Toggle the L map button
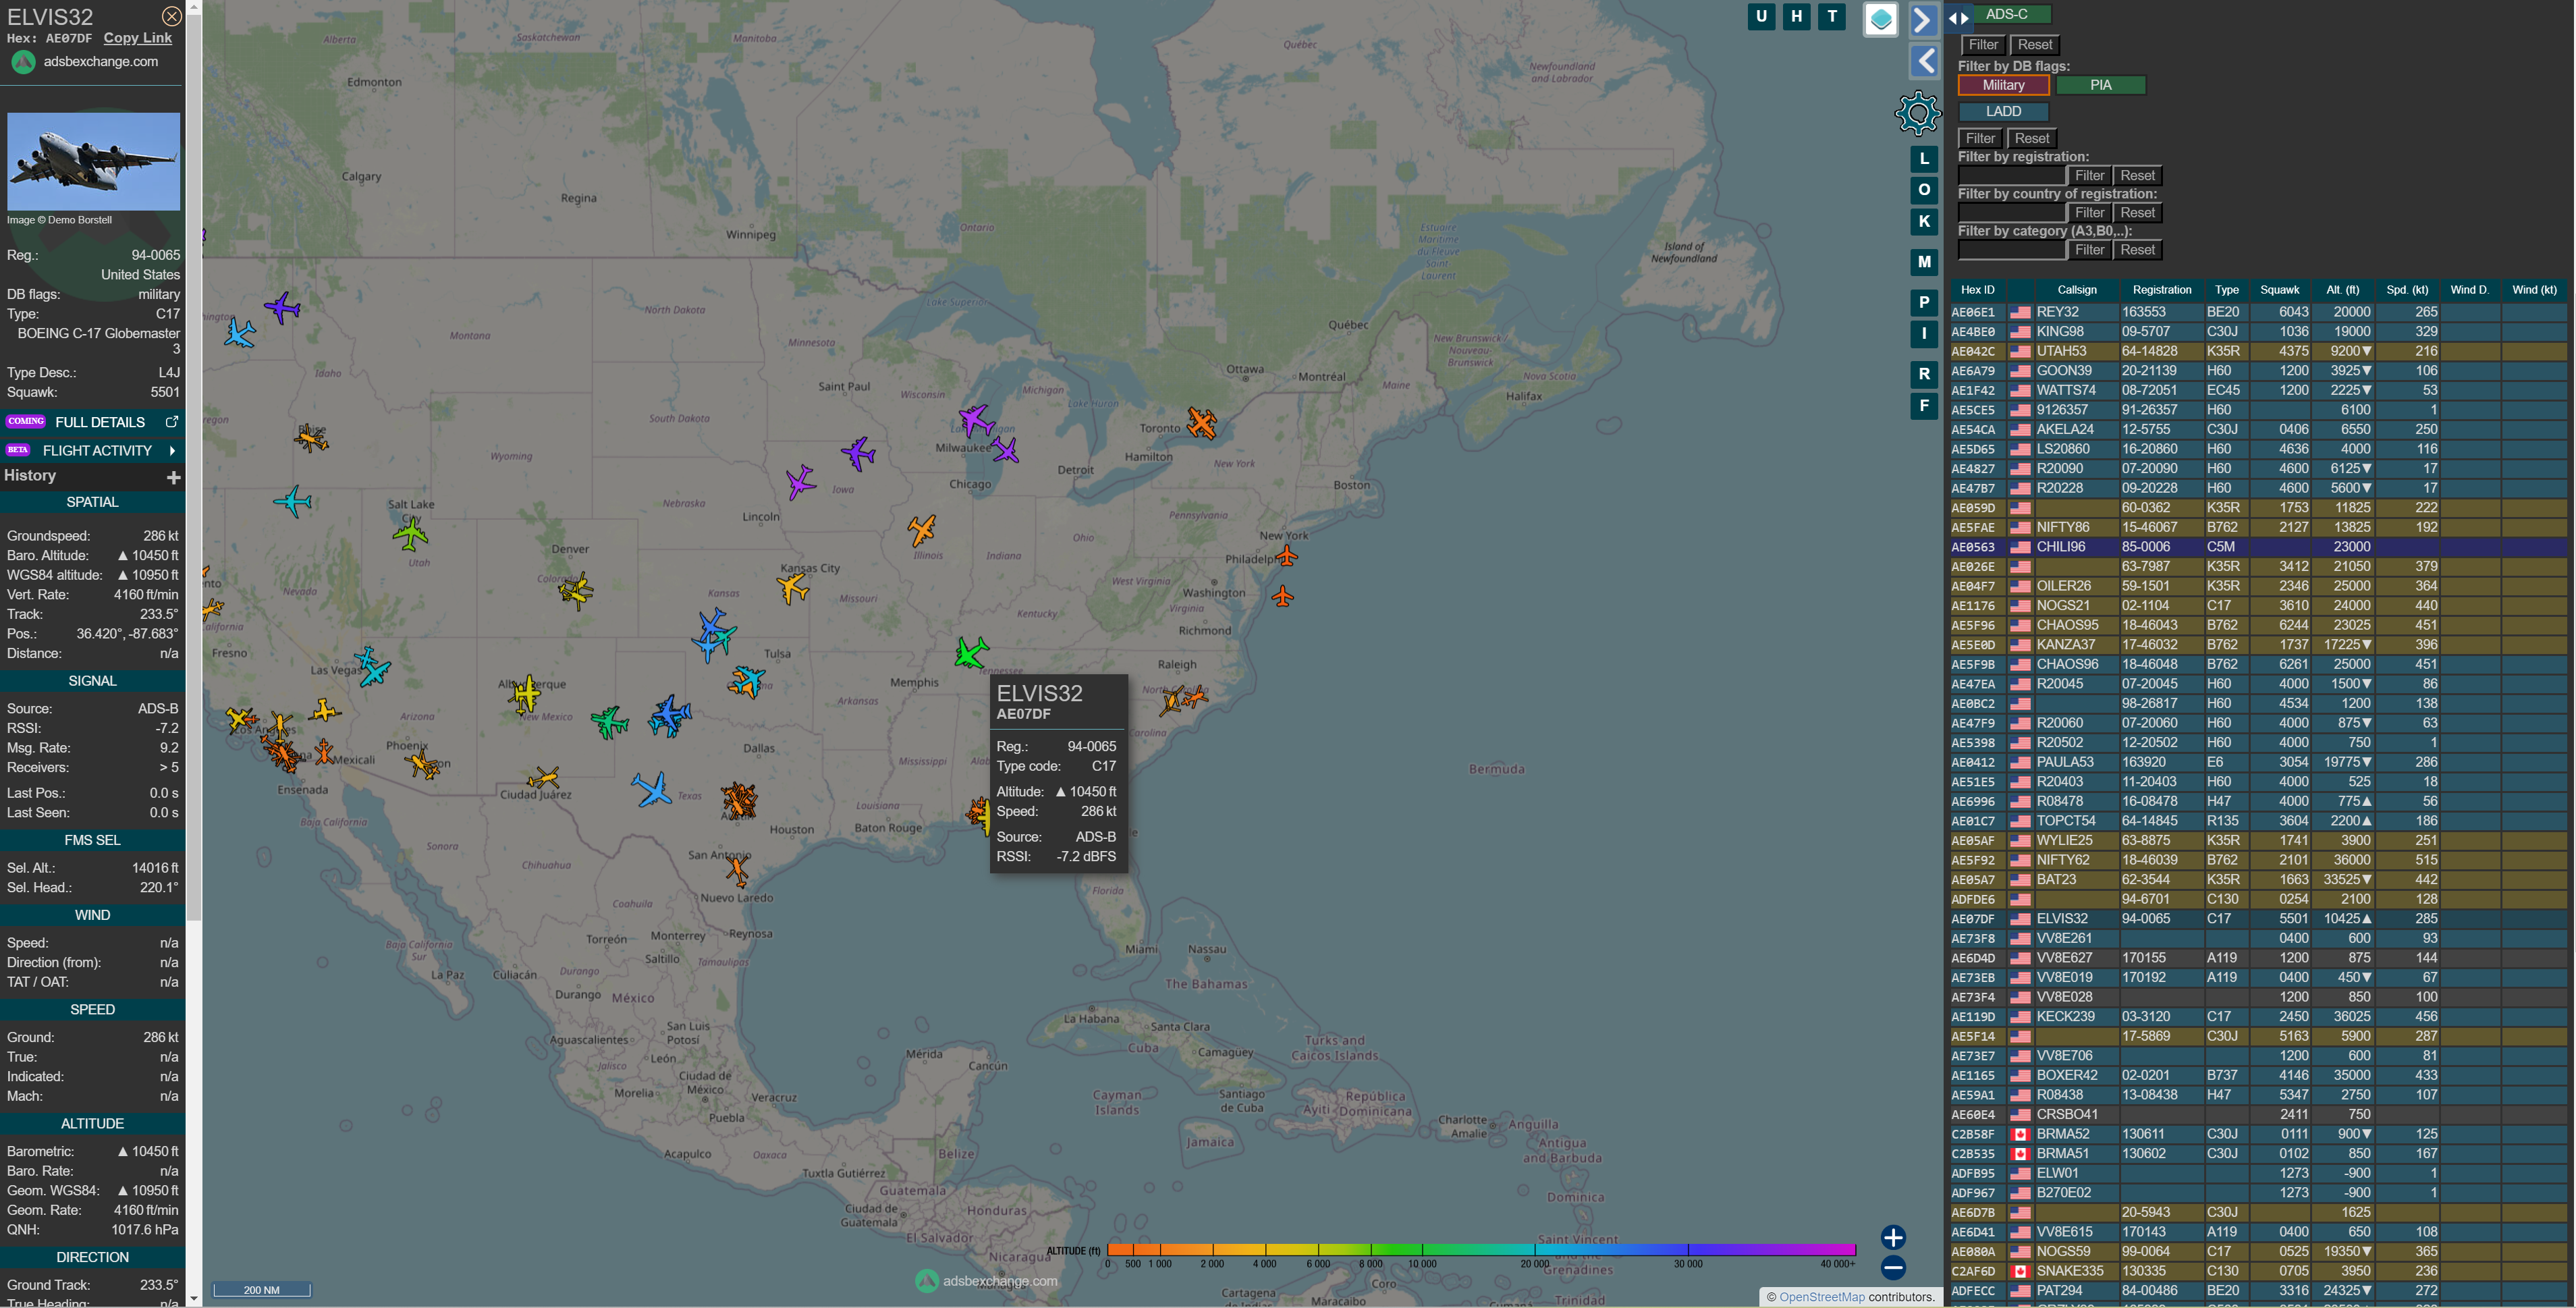The width and height of the screenshot is (2576, 1308). click(x=1924, y=159)
